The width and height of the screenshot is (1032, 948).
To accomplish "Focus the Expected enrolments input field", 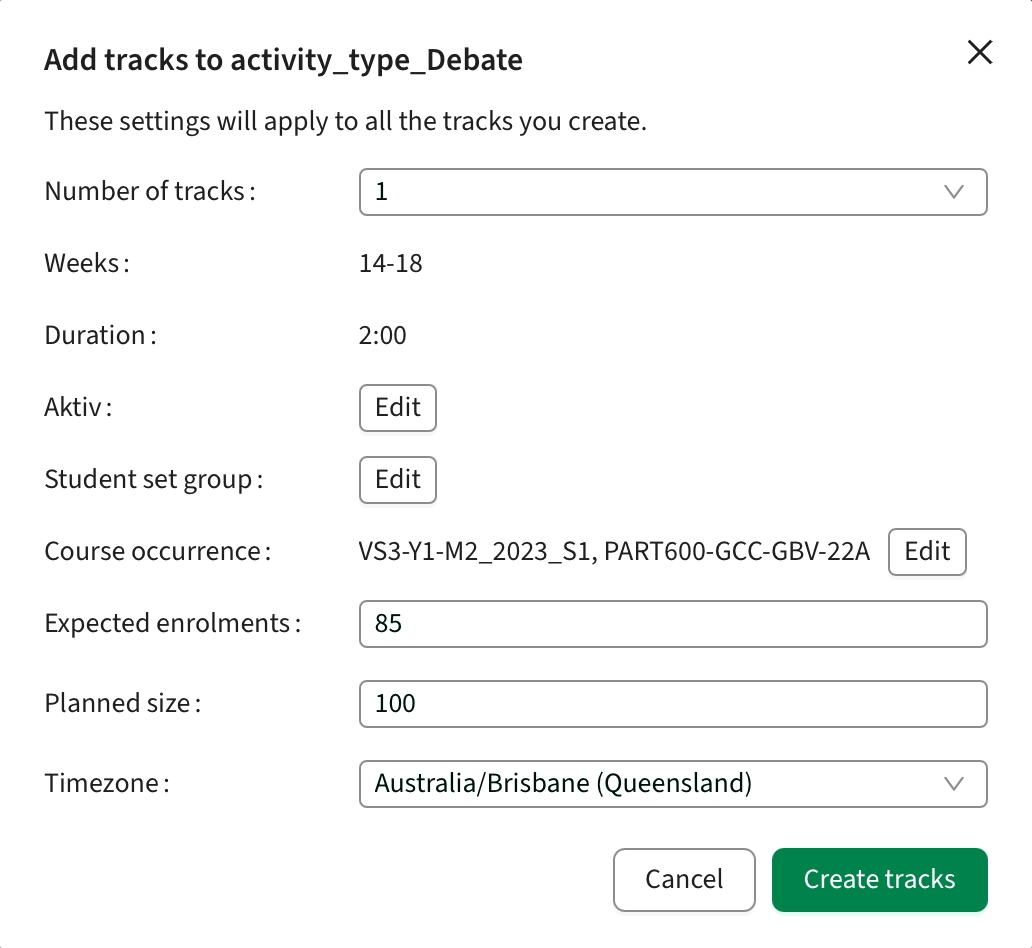I will pyautogui.click(x=672, y=624).
